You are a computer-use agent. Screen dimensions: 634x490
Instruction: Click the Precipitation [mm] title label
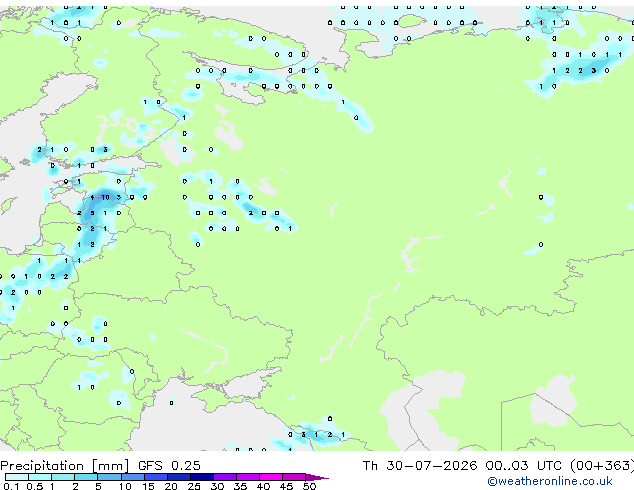[x=65, y=466]
